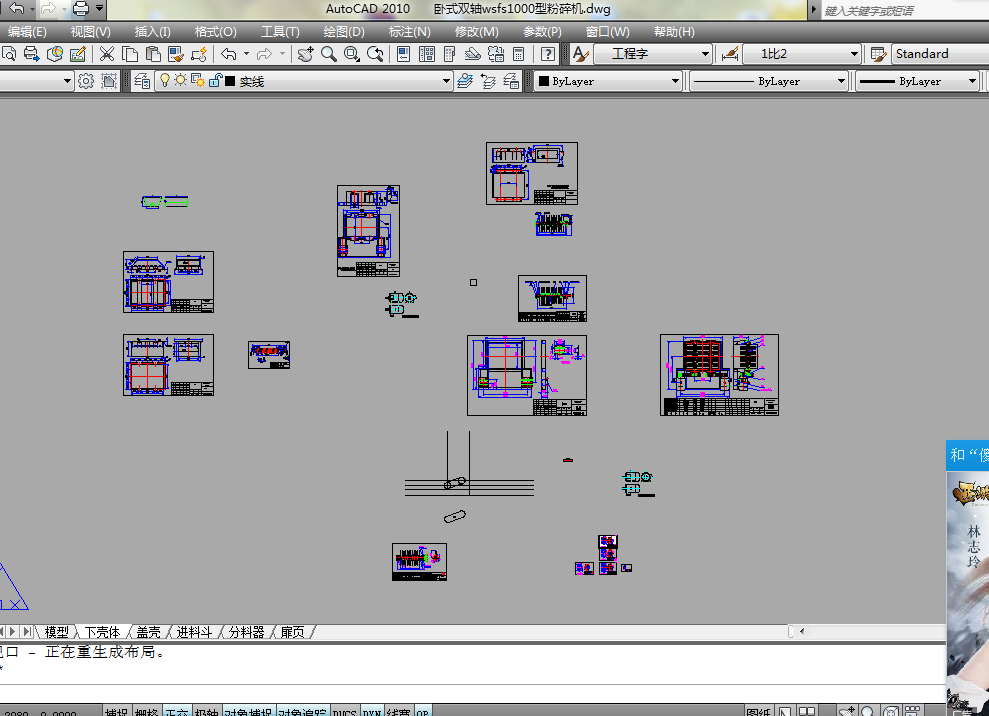Toggle 正交 ortho mode in status bar
The height and width of the screenshot is (716, 989).
[177, 712]
